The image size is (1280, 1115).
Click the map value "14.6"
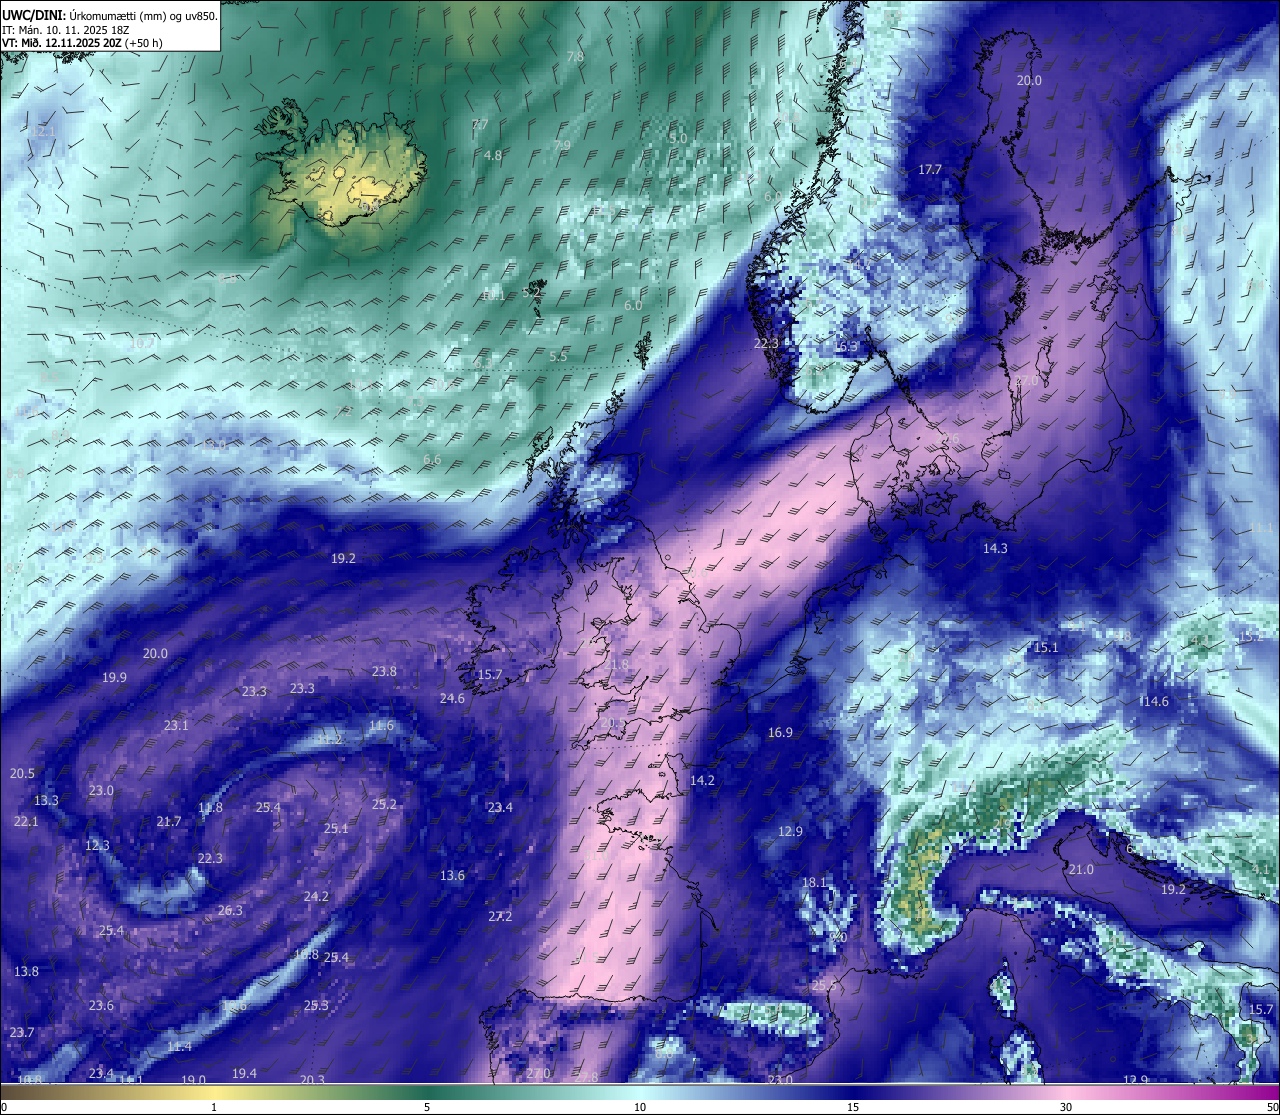click(1156, 702)
